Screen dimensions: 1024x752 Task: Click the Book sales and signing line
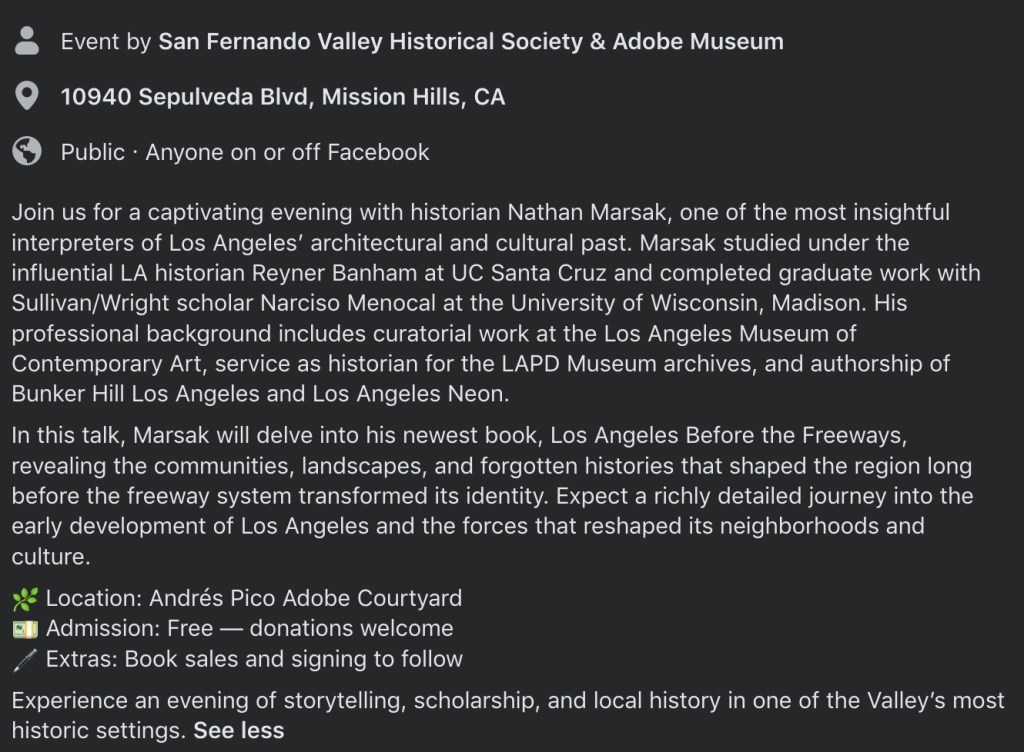(254, 659)
